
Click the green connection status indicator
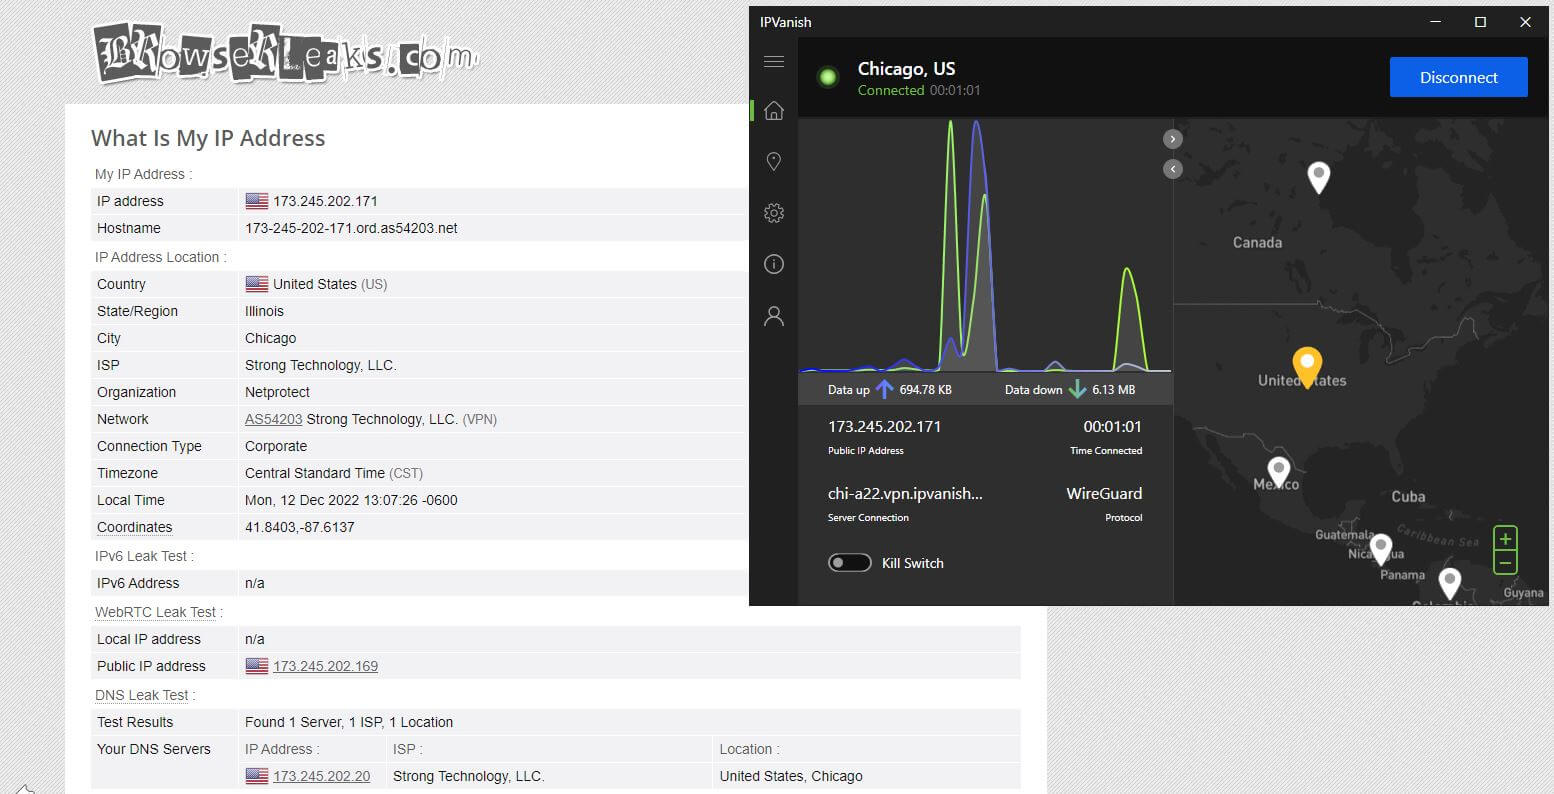click(828, 77)
